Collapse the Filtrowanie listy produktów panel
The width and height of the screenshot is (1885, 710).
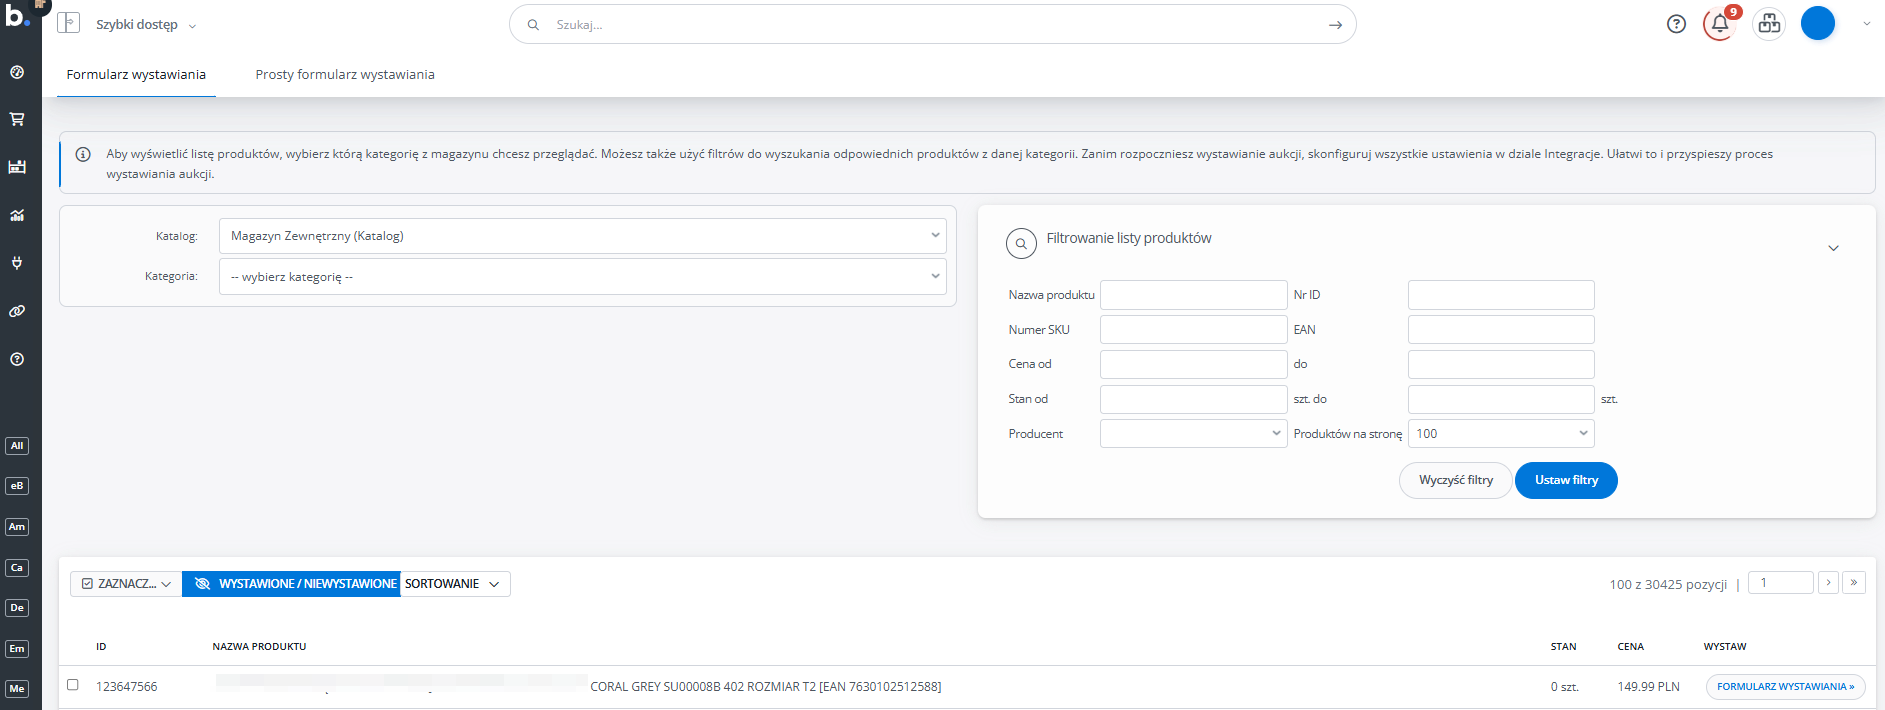tap(1832, 248)
